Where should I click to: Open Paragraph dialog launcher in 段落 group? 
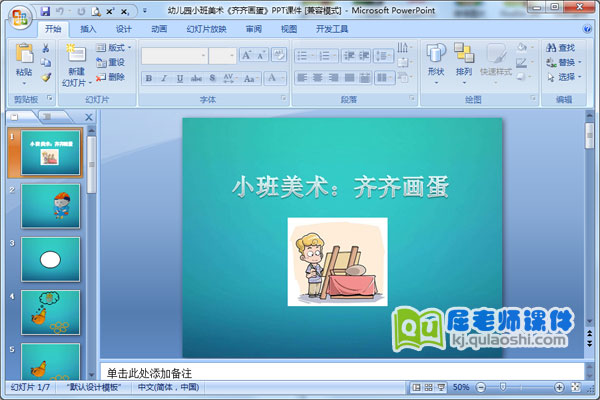412,99
